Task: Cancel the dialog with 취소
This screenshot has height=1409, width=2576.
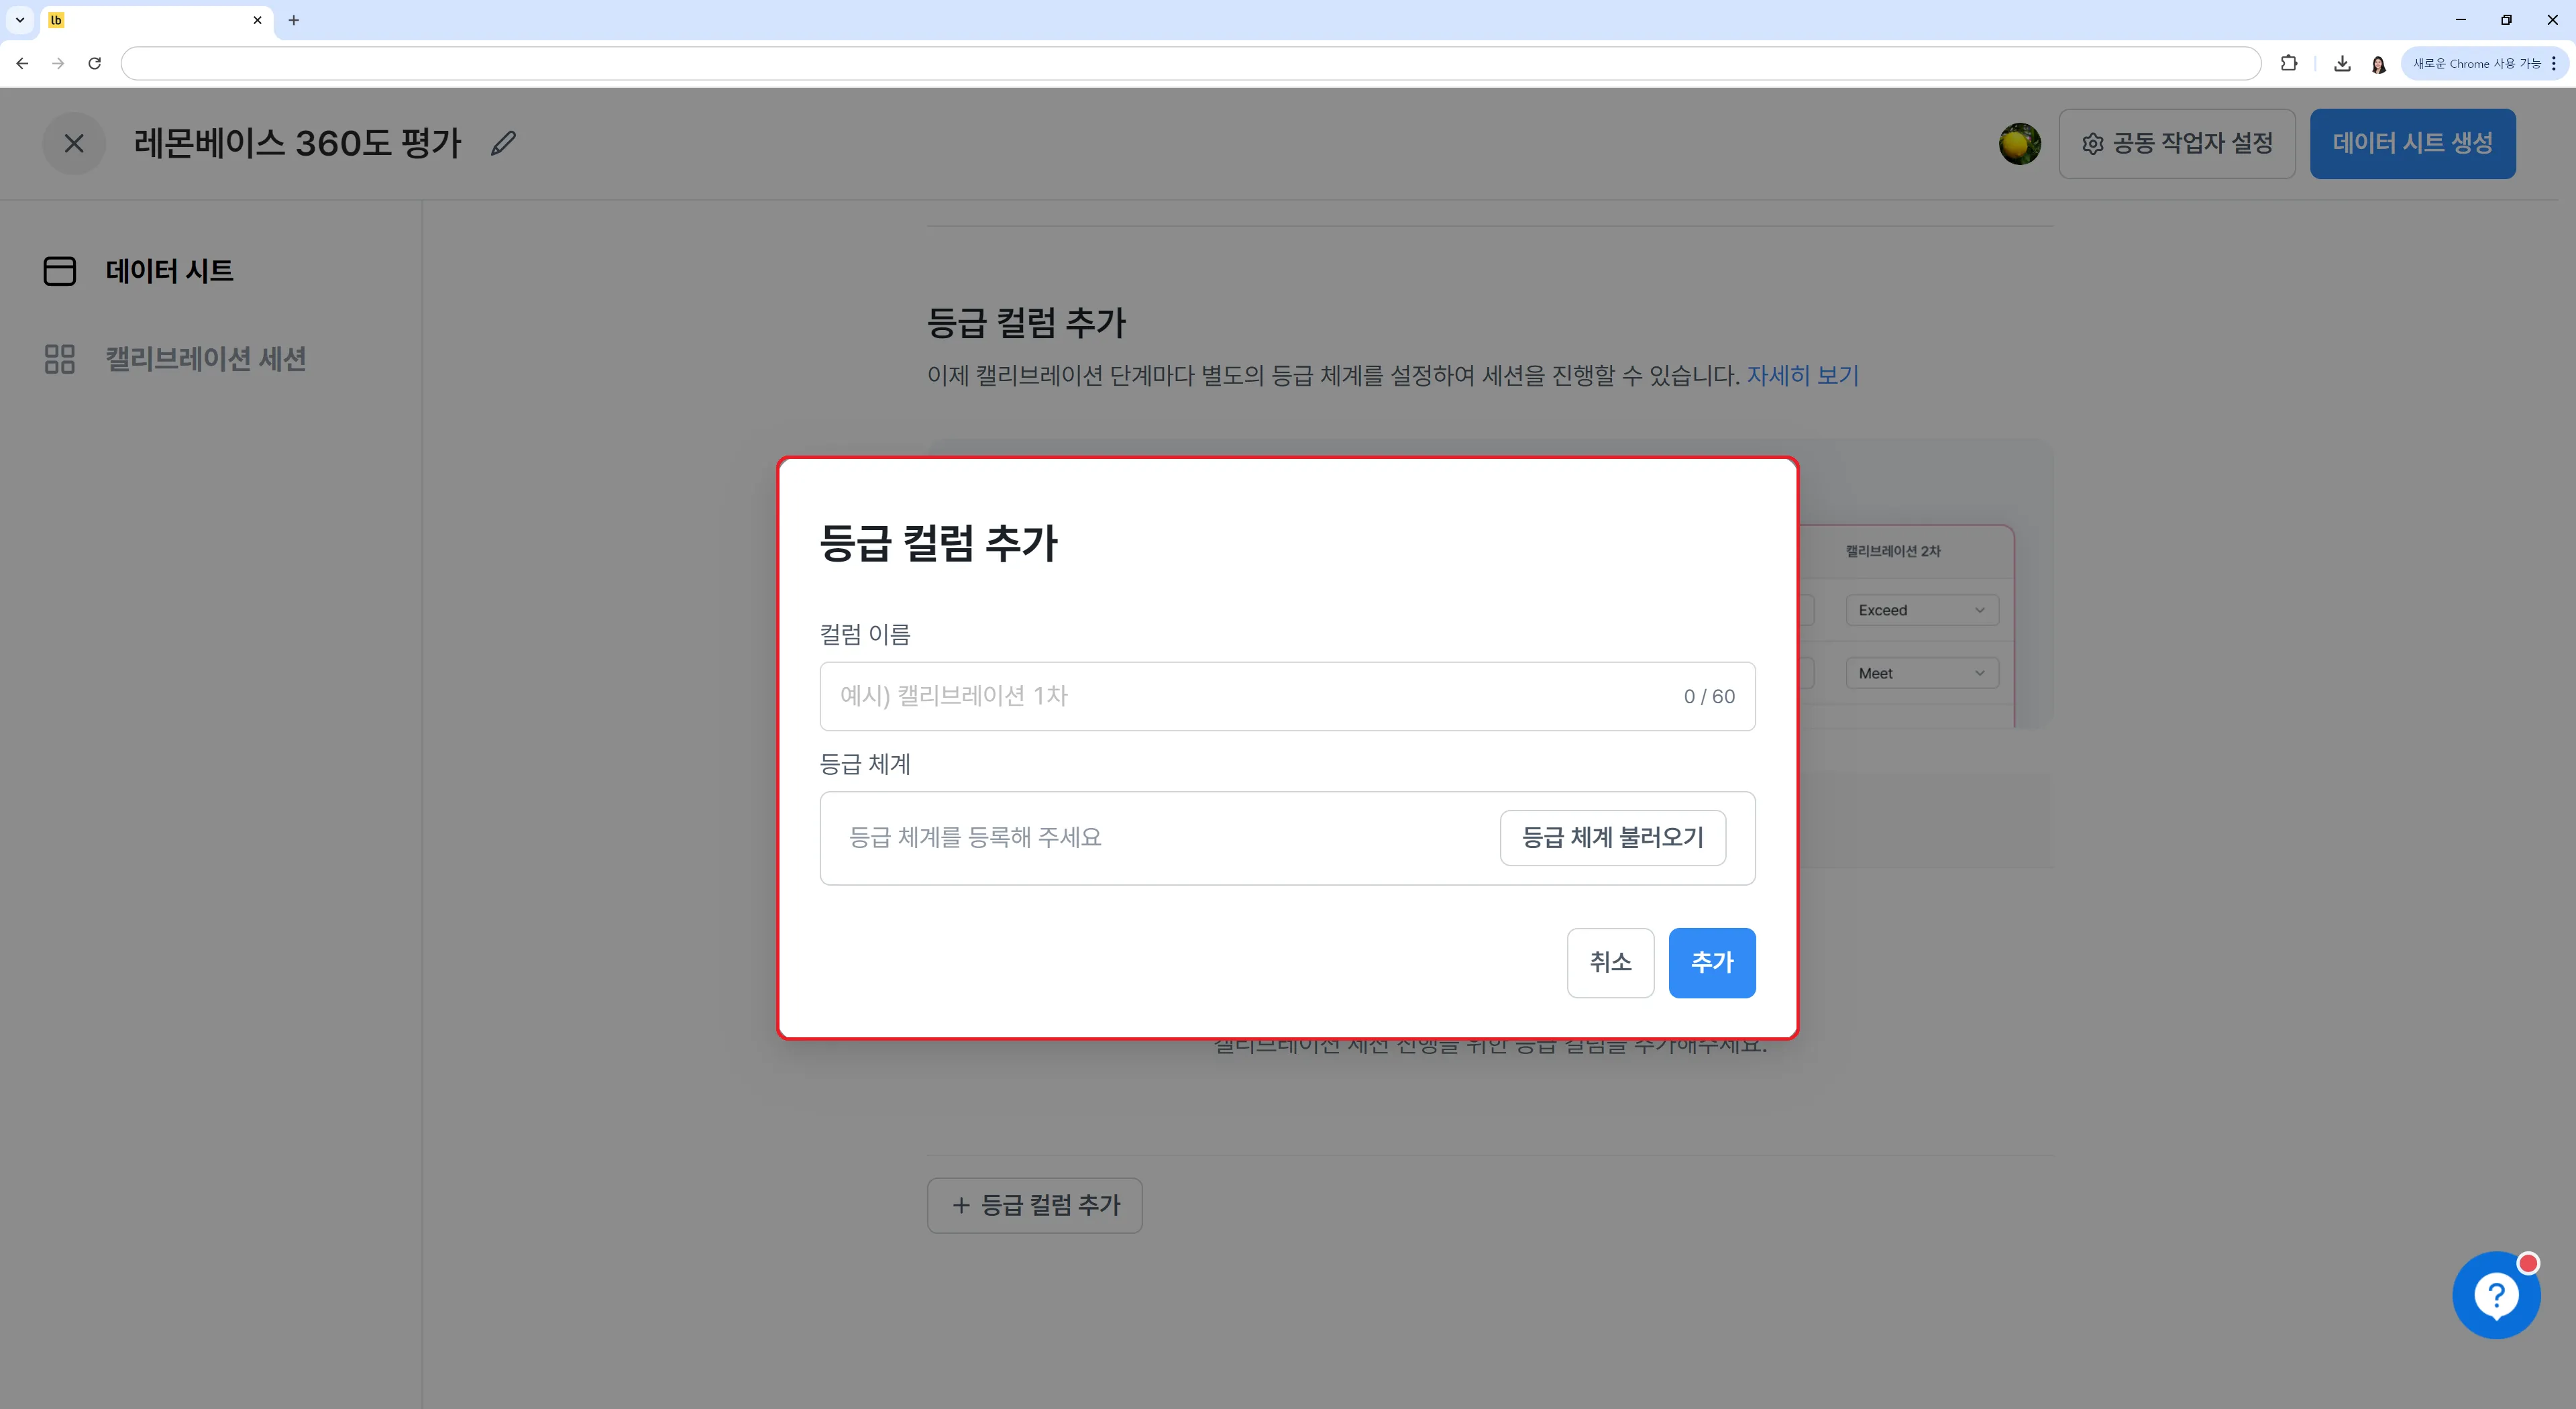Action: 1610,963
